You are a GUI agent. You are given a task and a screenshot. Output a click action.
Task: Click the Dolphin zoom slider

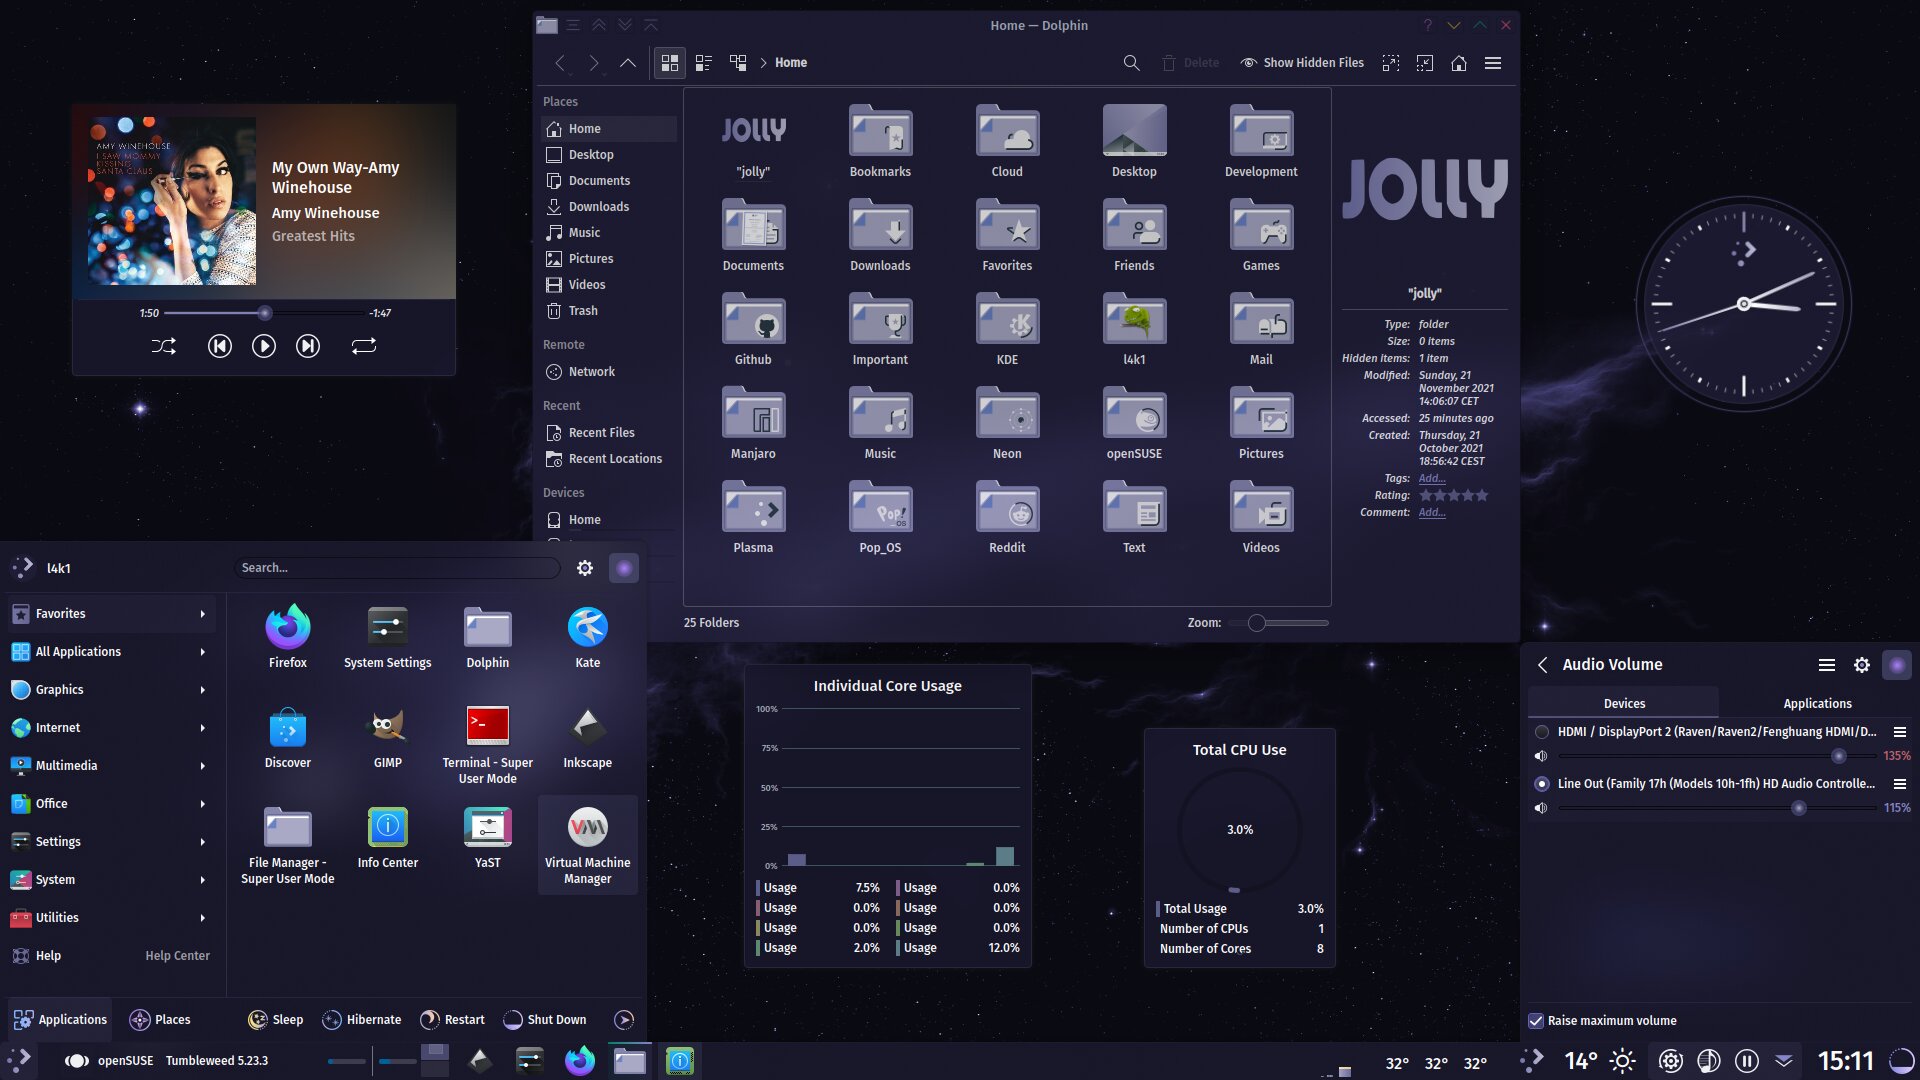point(1257,623)
